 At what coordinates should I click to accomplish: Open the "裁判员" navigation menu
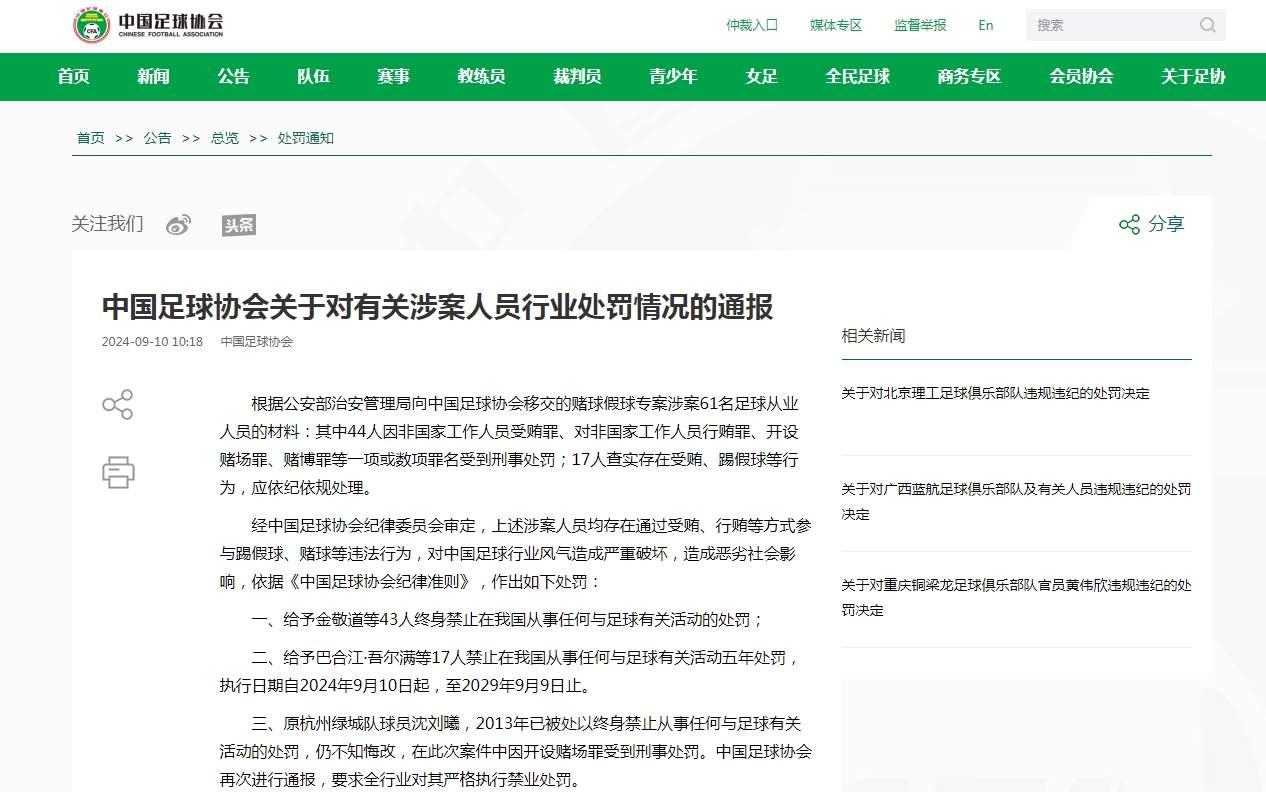(576, 77)
